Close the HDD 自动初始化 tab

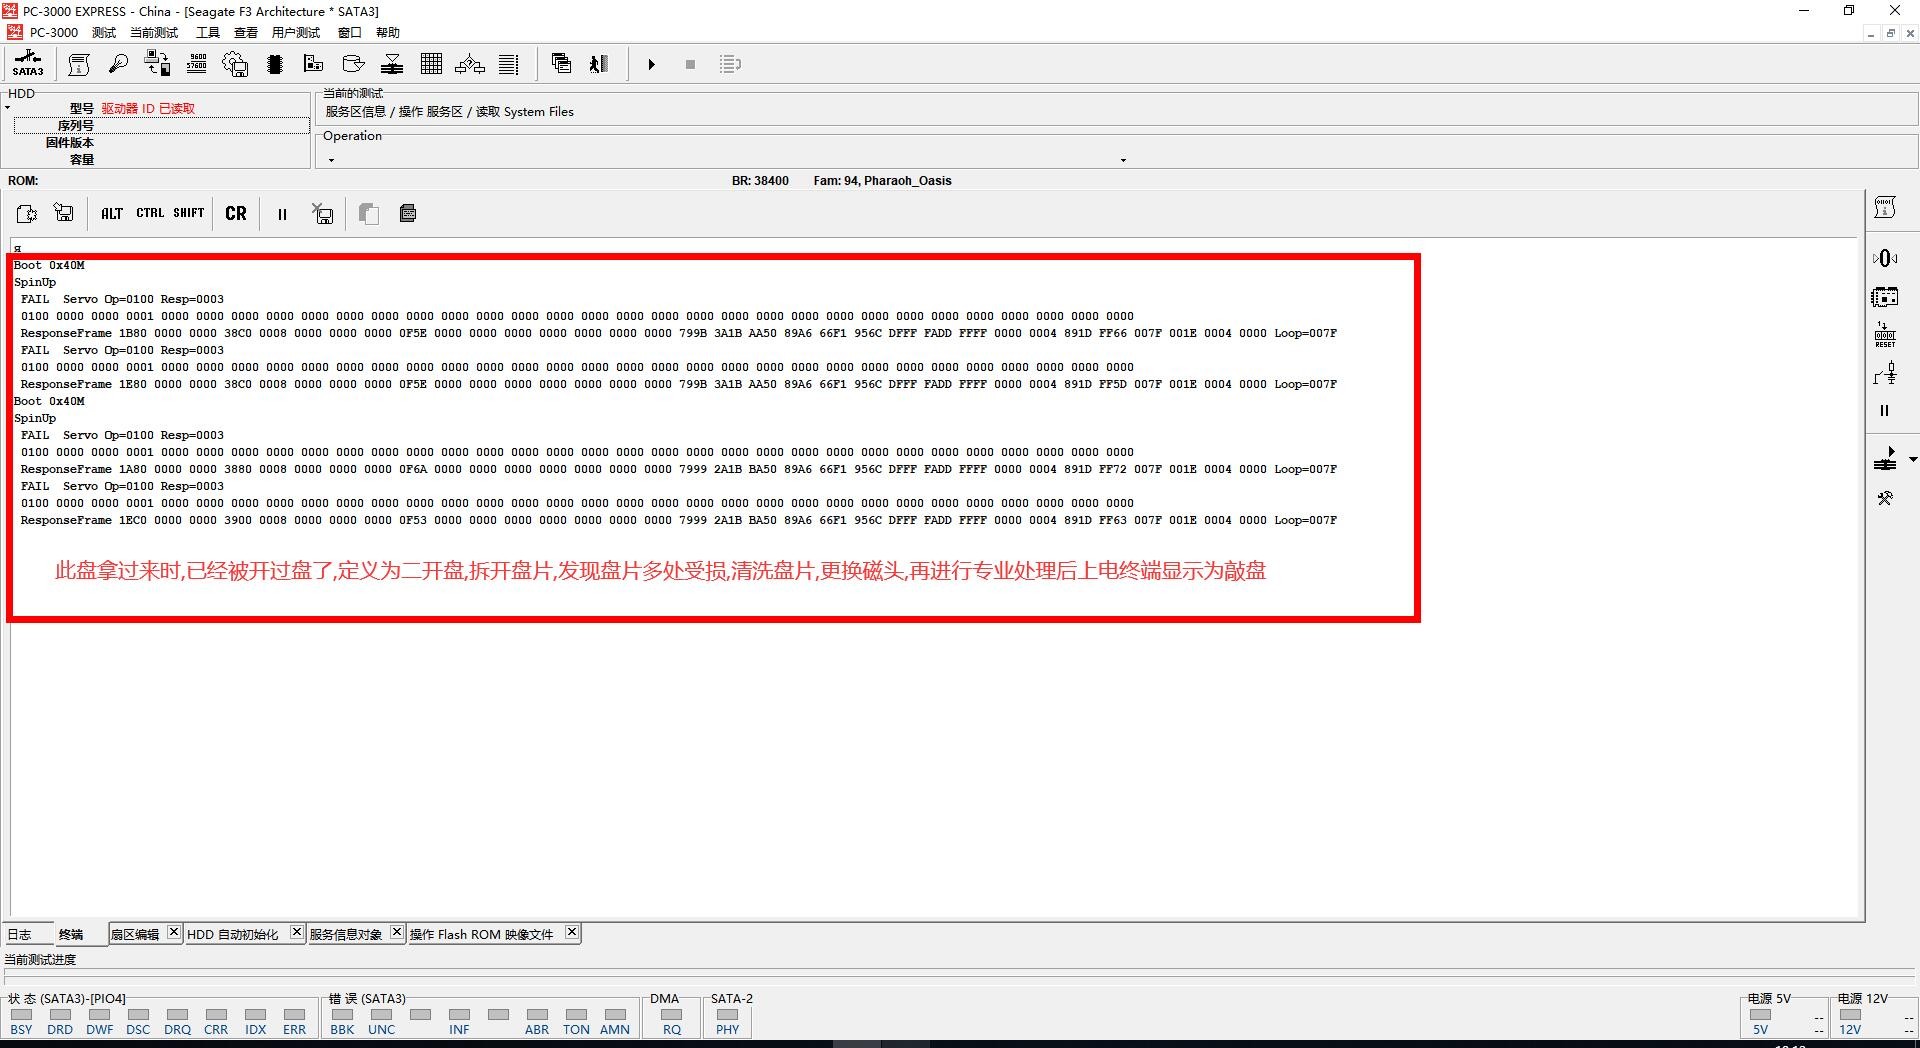click(296, 932)
